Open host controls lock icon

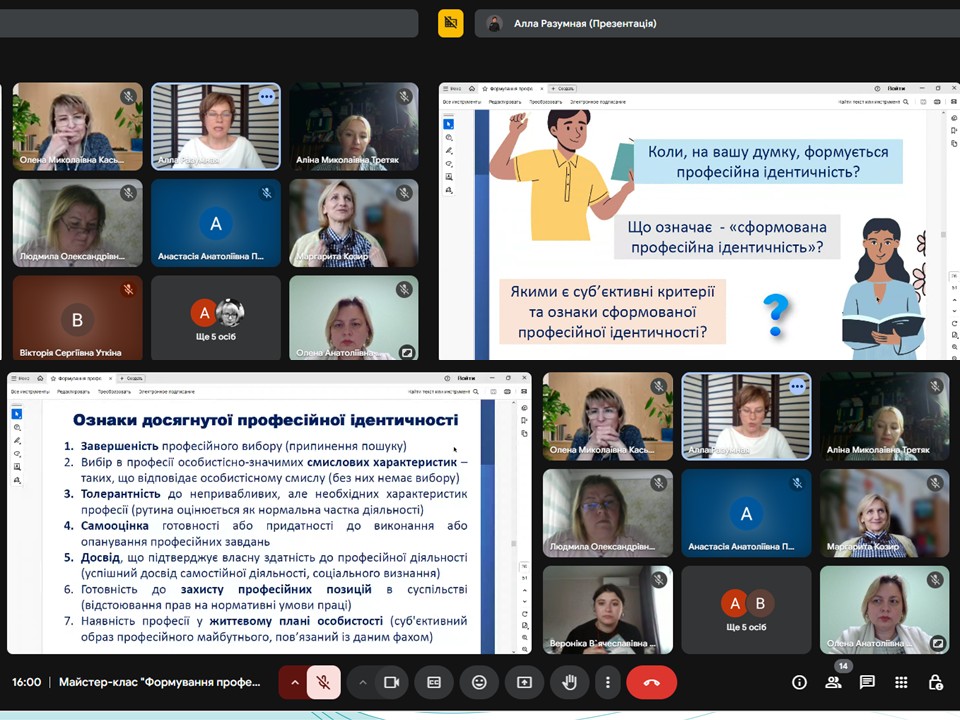click(x=935, y=682)
